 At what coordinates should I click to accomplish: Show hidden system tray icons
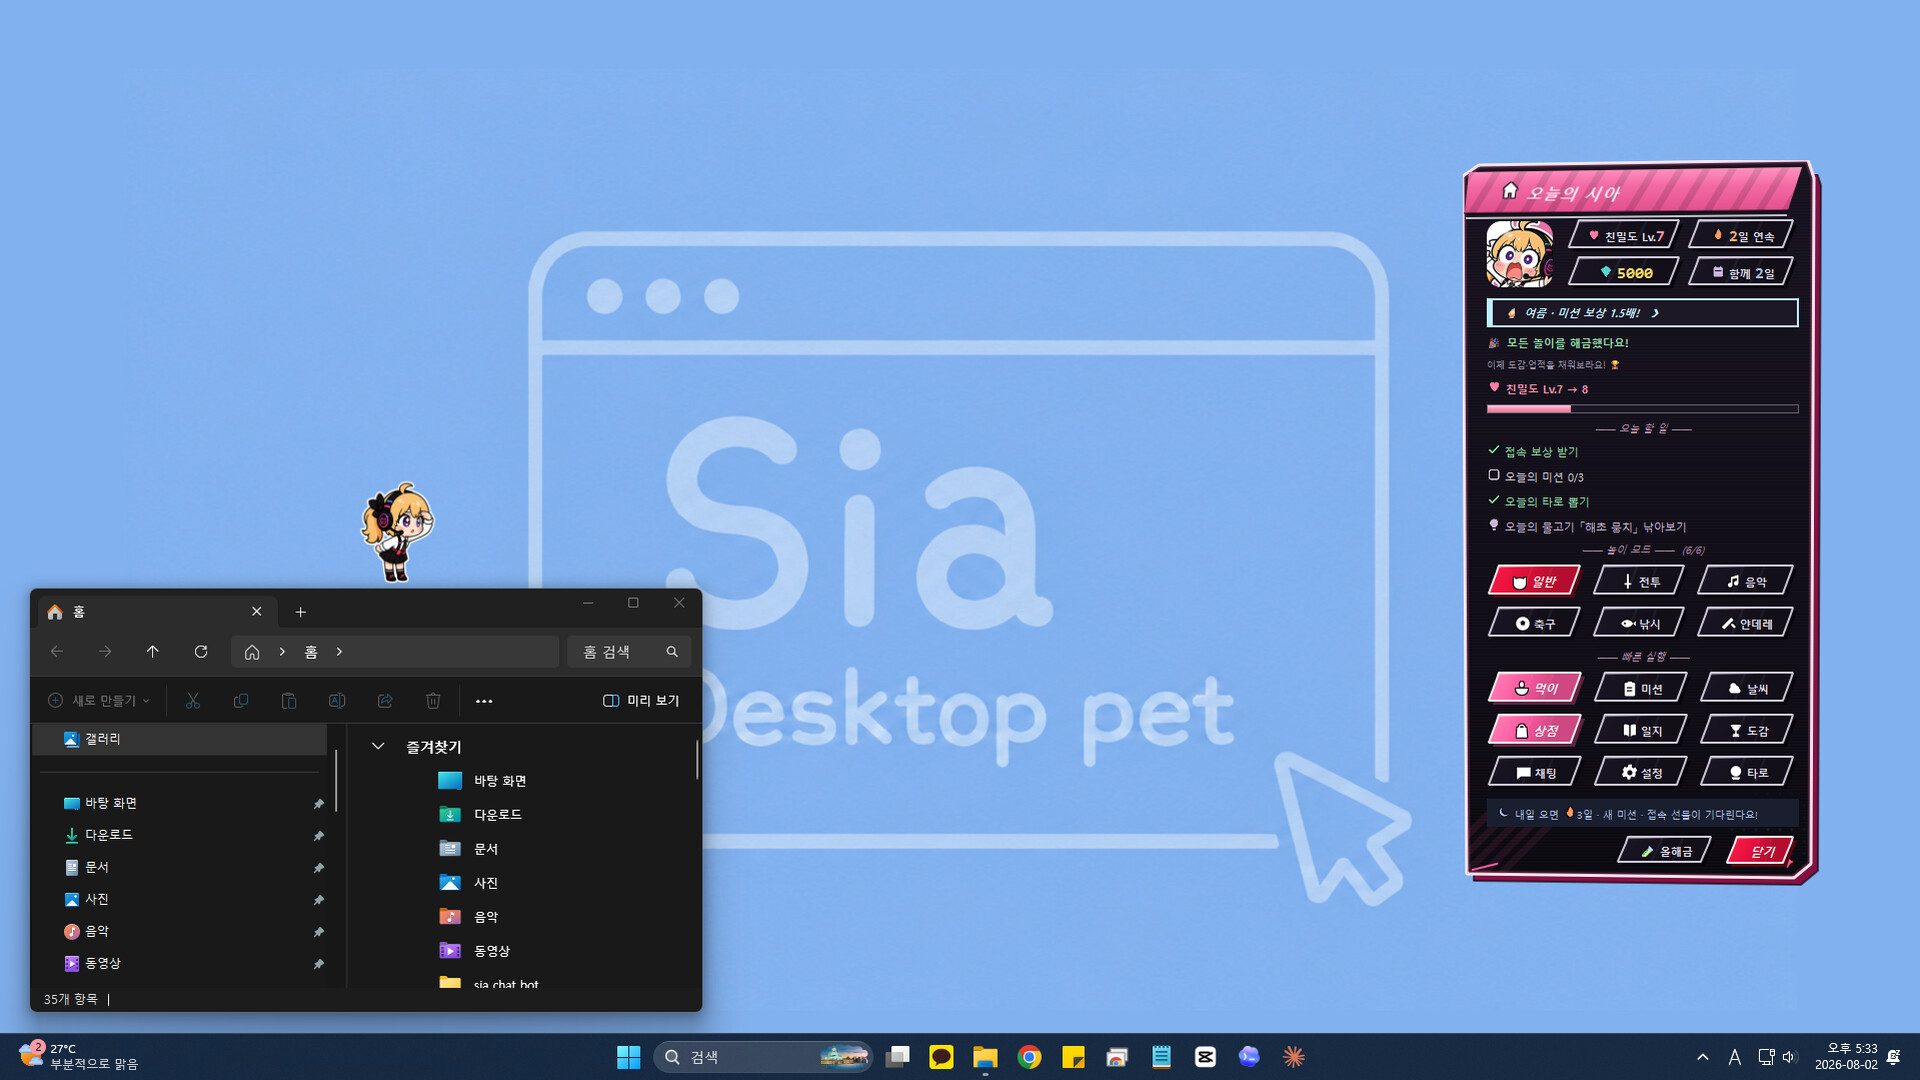[1703, 1057]
